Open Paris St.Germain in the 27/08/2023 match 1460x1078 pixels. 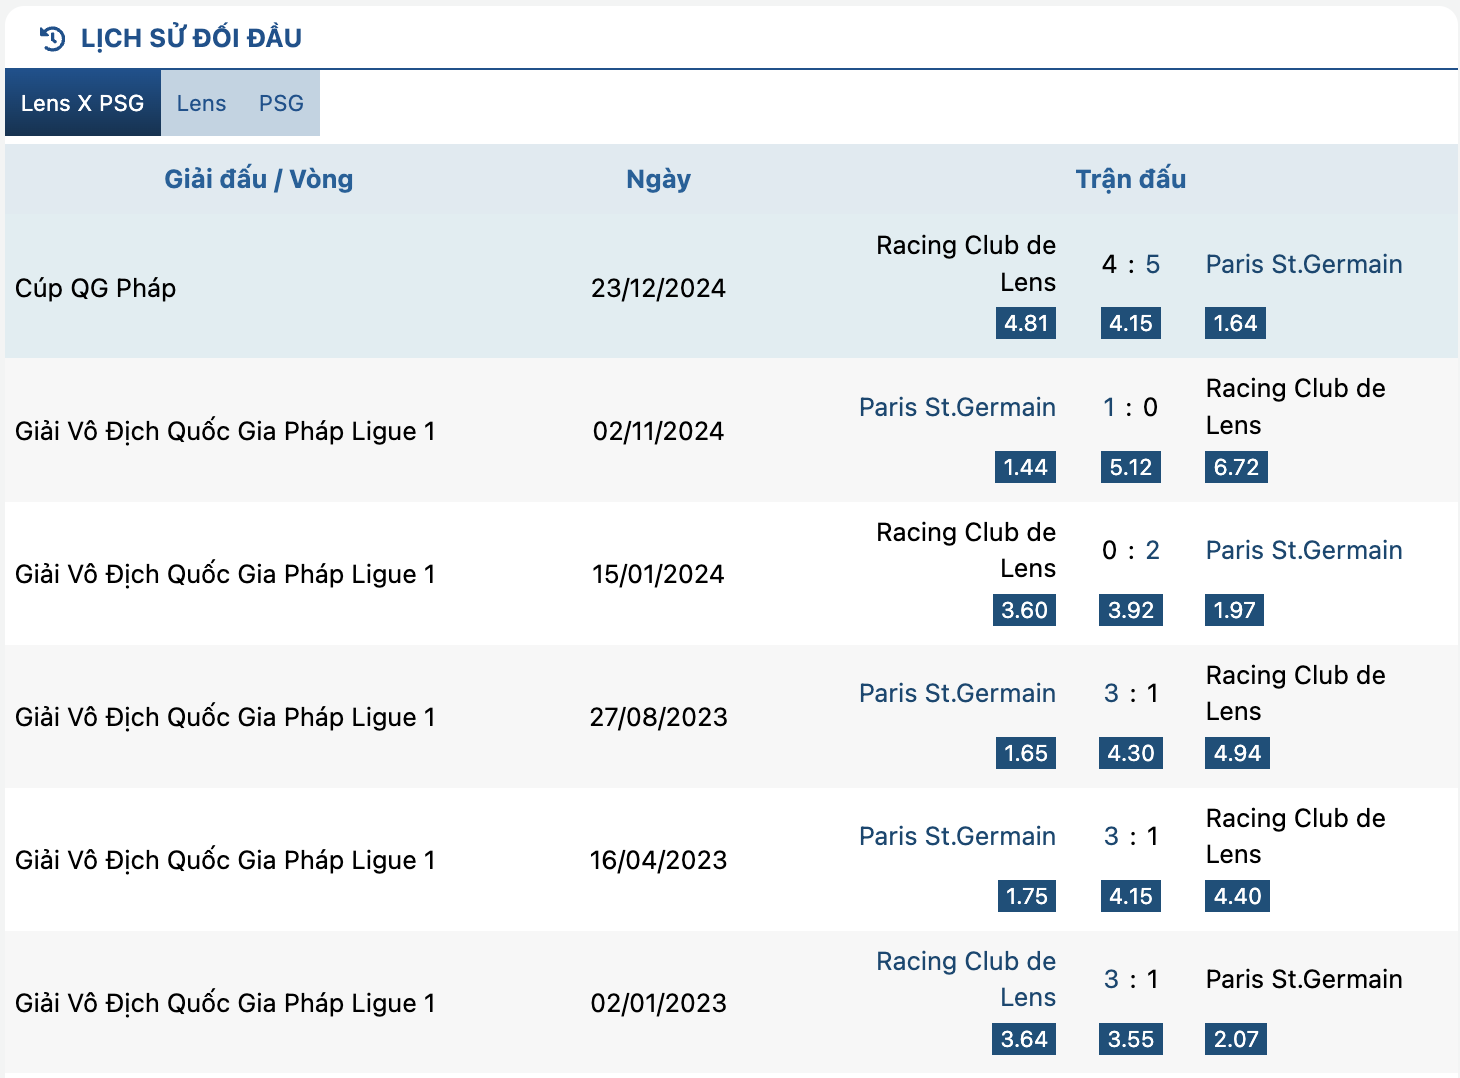click(957, 693)
